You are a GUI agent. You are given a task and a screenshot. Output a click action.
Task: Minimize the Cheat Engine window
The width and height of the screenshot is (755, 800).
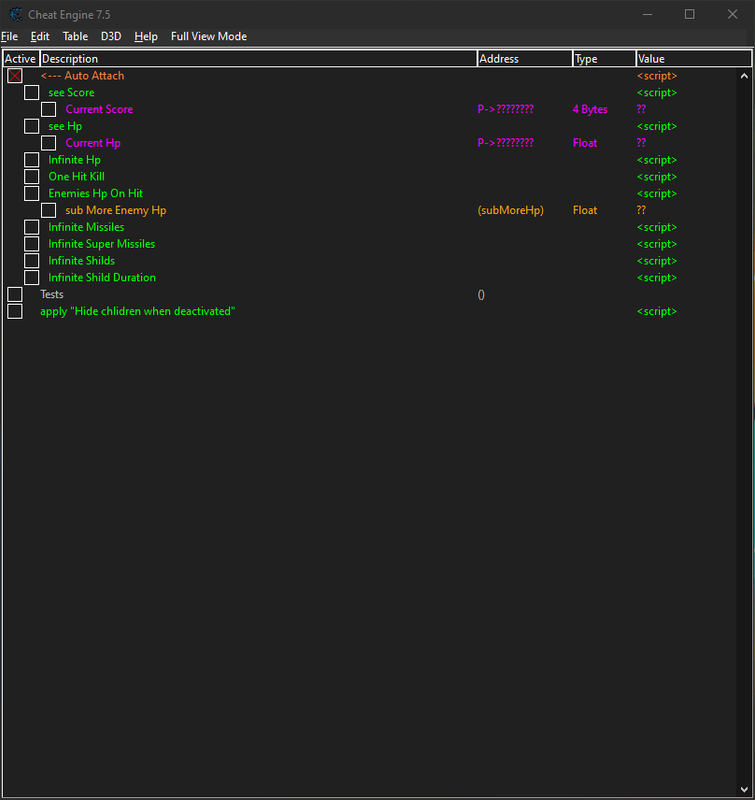tap(647, 14)
